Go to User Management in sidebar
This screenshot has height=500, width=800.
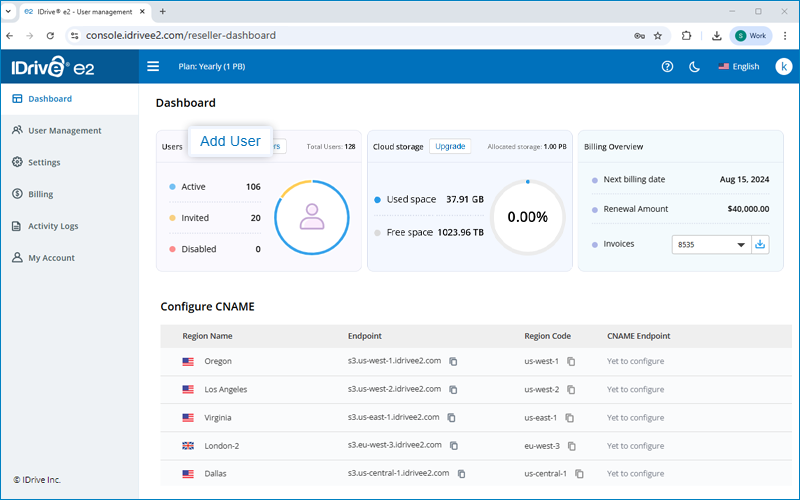64,131
